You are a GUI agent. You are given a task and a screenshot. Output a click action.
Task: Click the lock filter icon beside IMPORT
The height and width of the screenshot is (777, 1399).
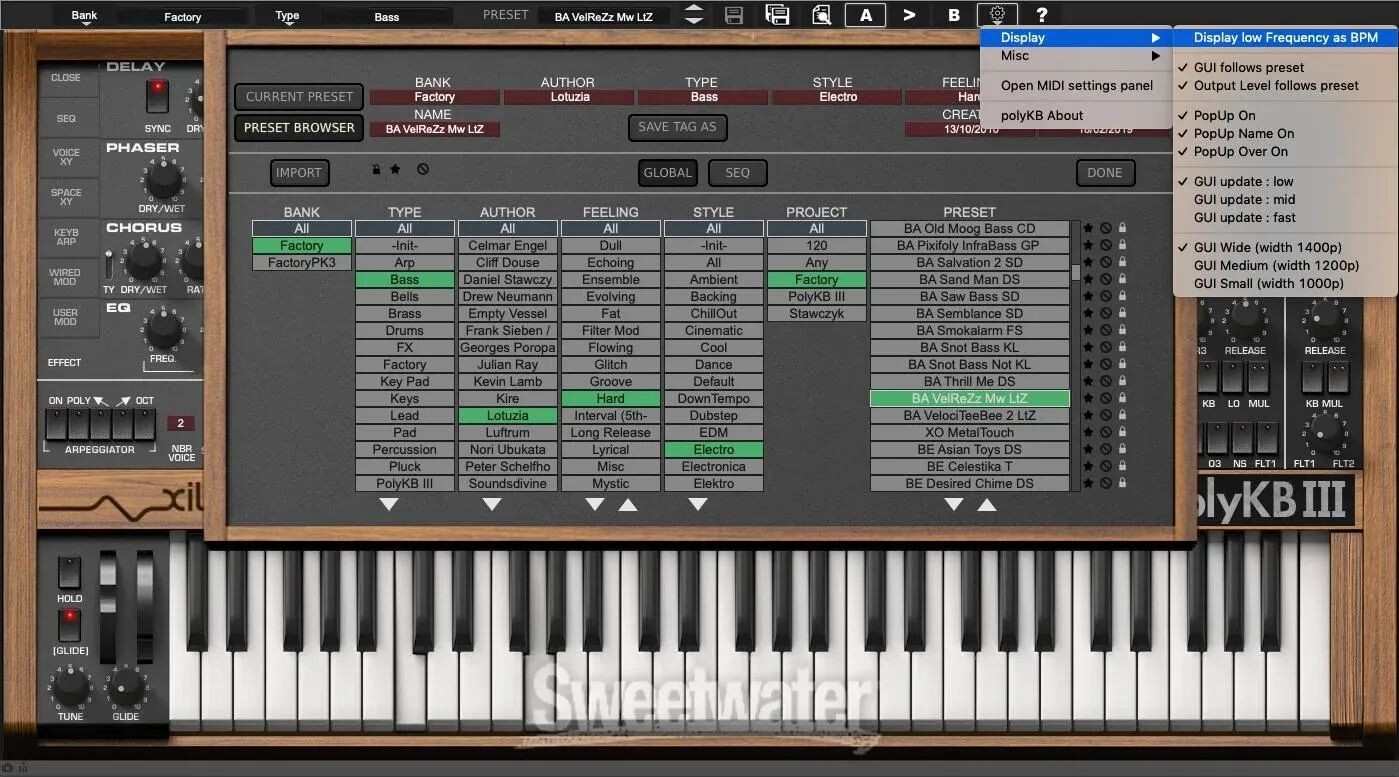[x=376, y=170]
